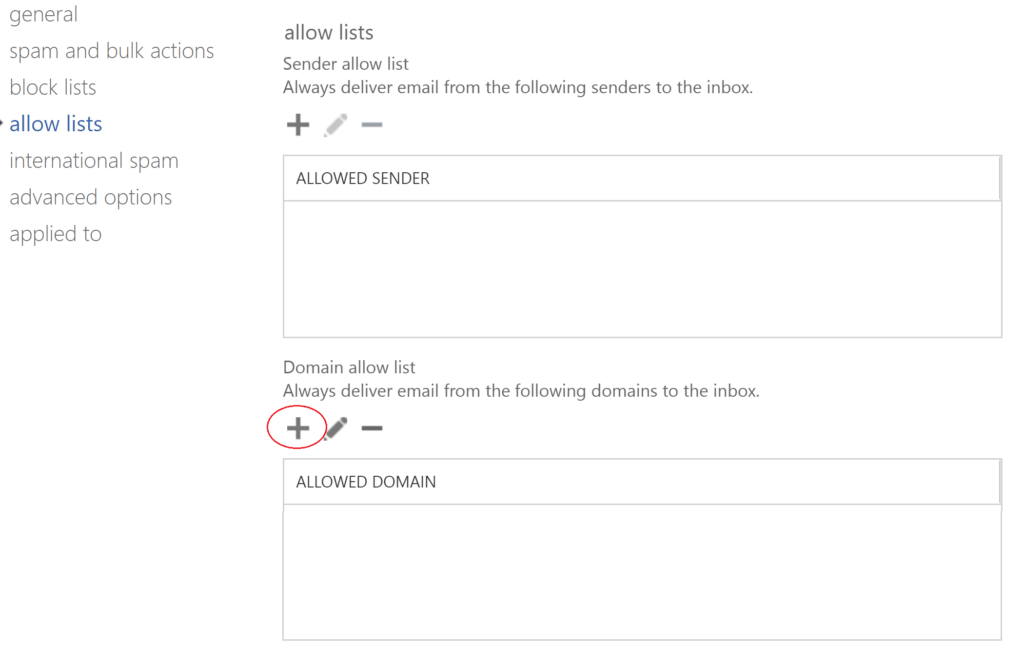Click the allow lists page heading
Image resolution: width=1024 pixels, height=650 pixels.
point(329,33)
